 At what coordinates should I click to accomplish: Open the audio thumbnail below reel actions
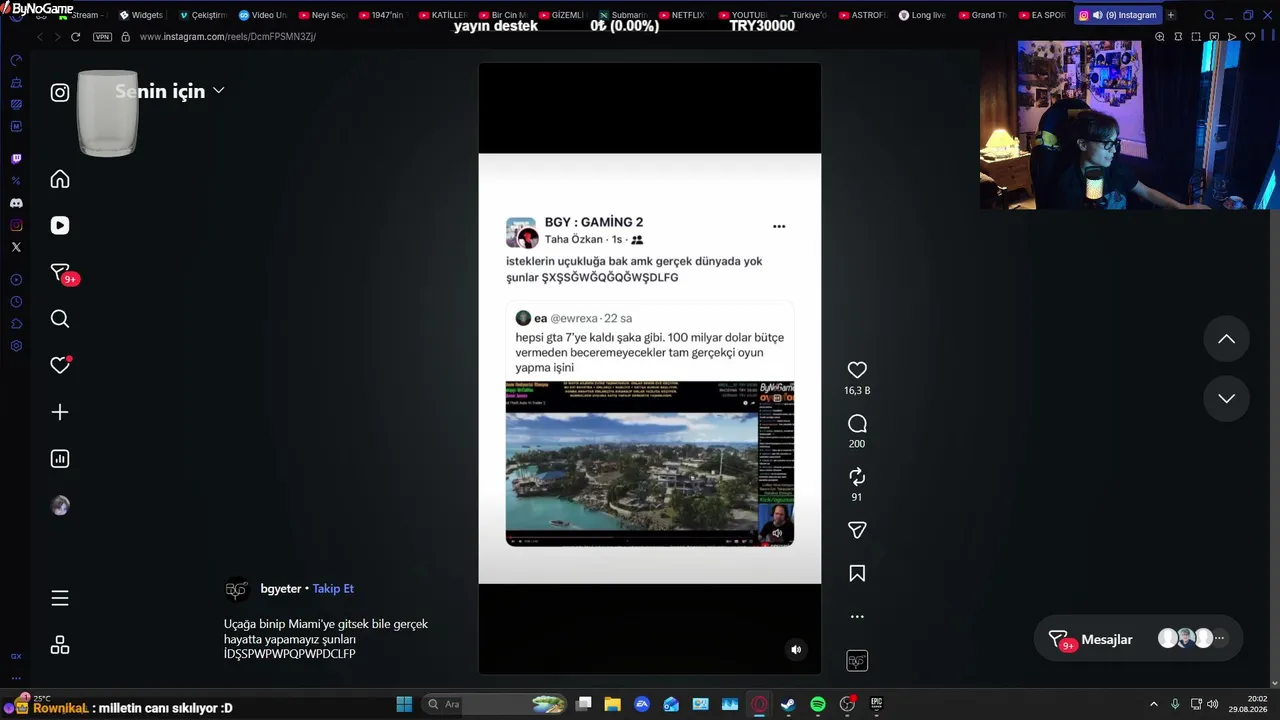tap(857, 661)
